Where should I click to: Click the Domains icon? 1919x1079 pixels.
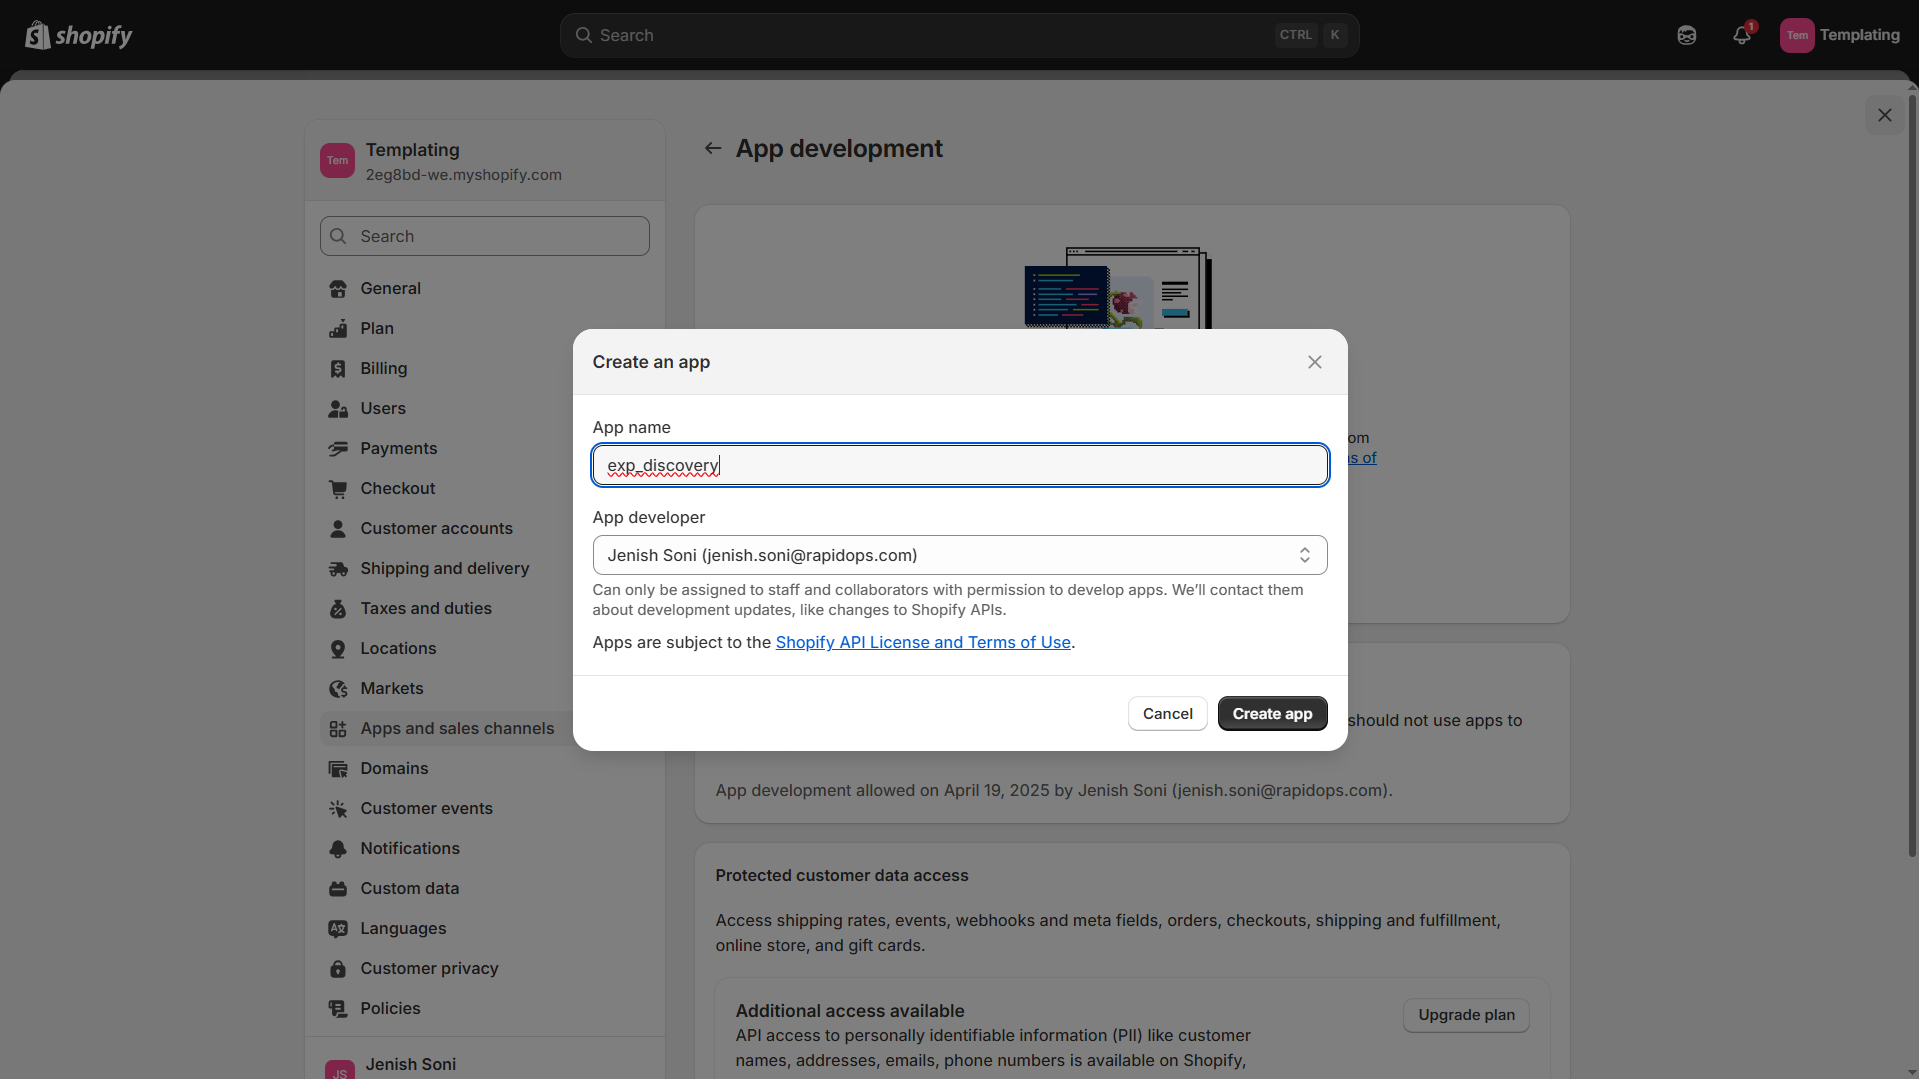tap(338, 768)
